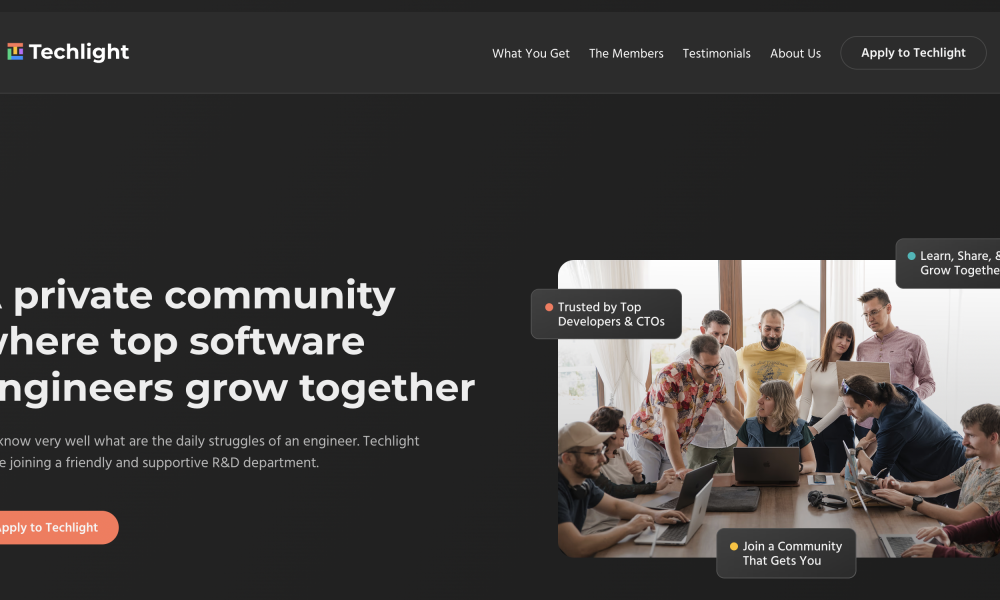
Task: Click the teal dot on Learn, Share badge
Action: point(911,256)
